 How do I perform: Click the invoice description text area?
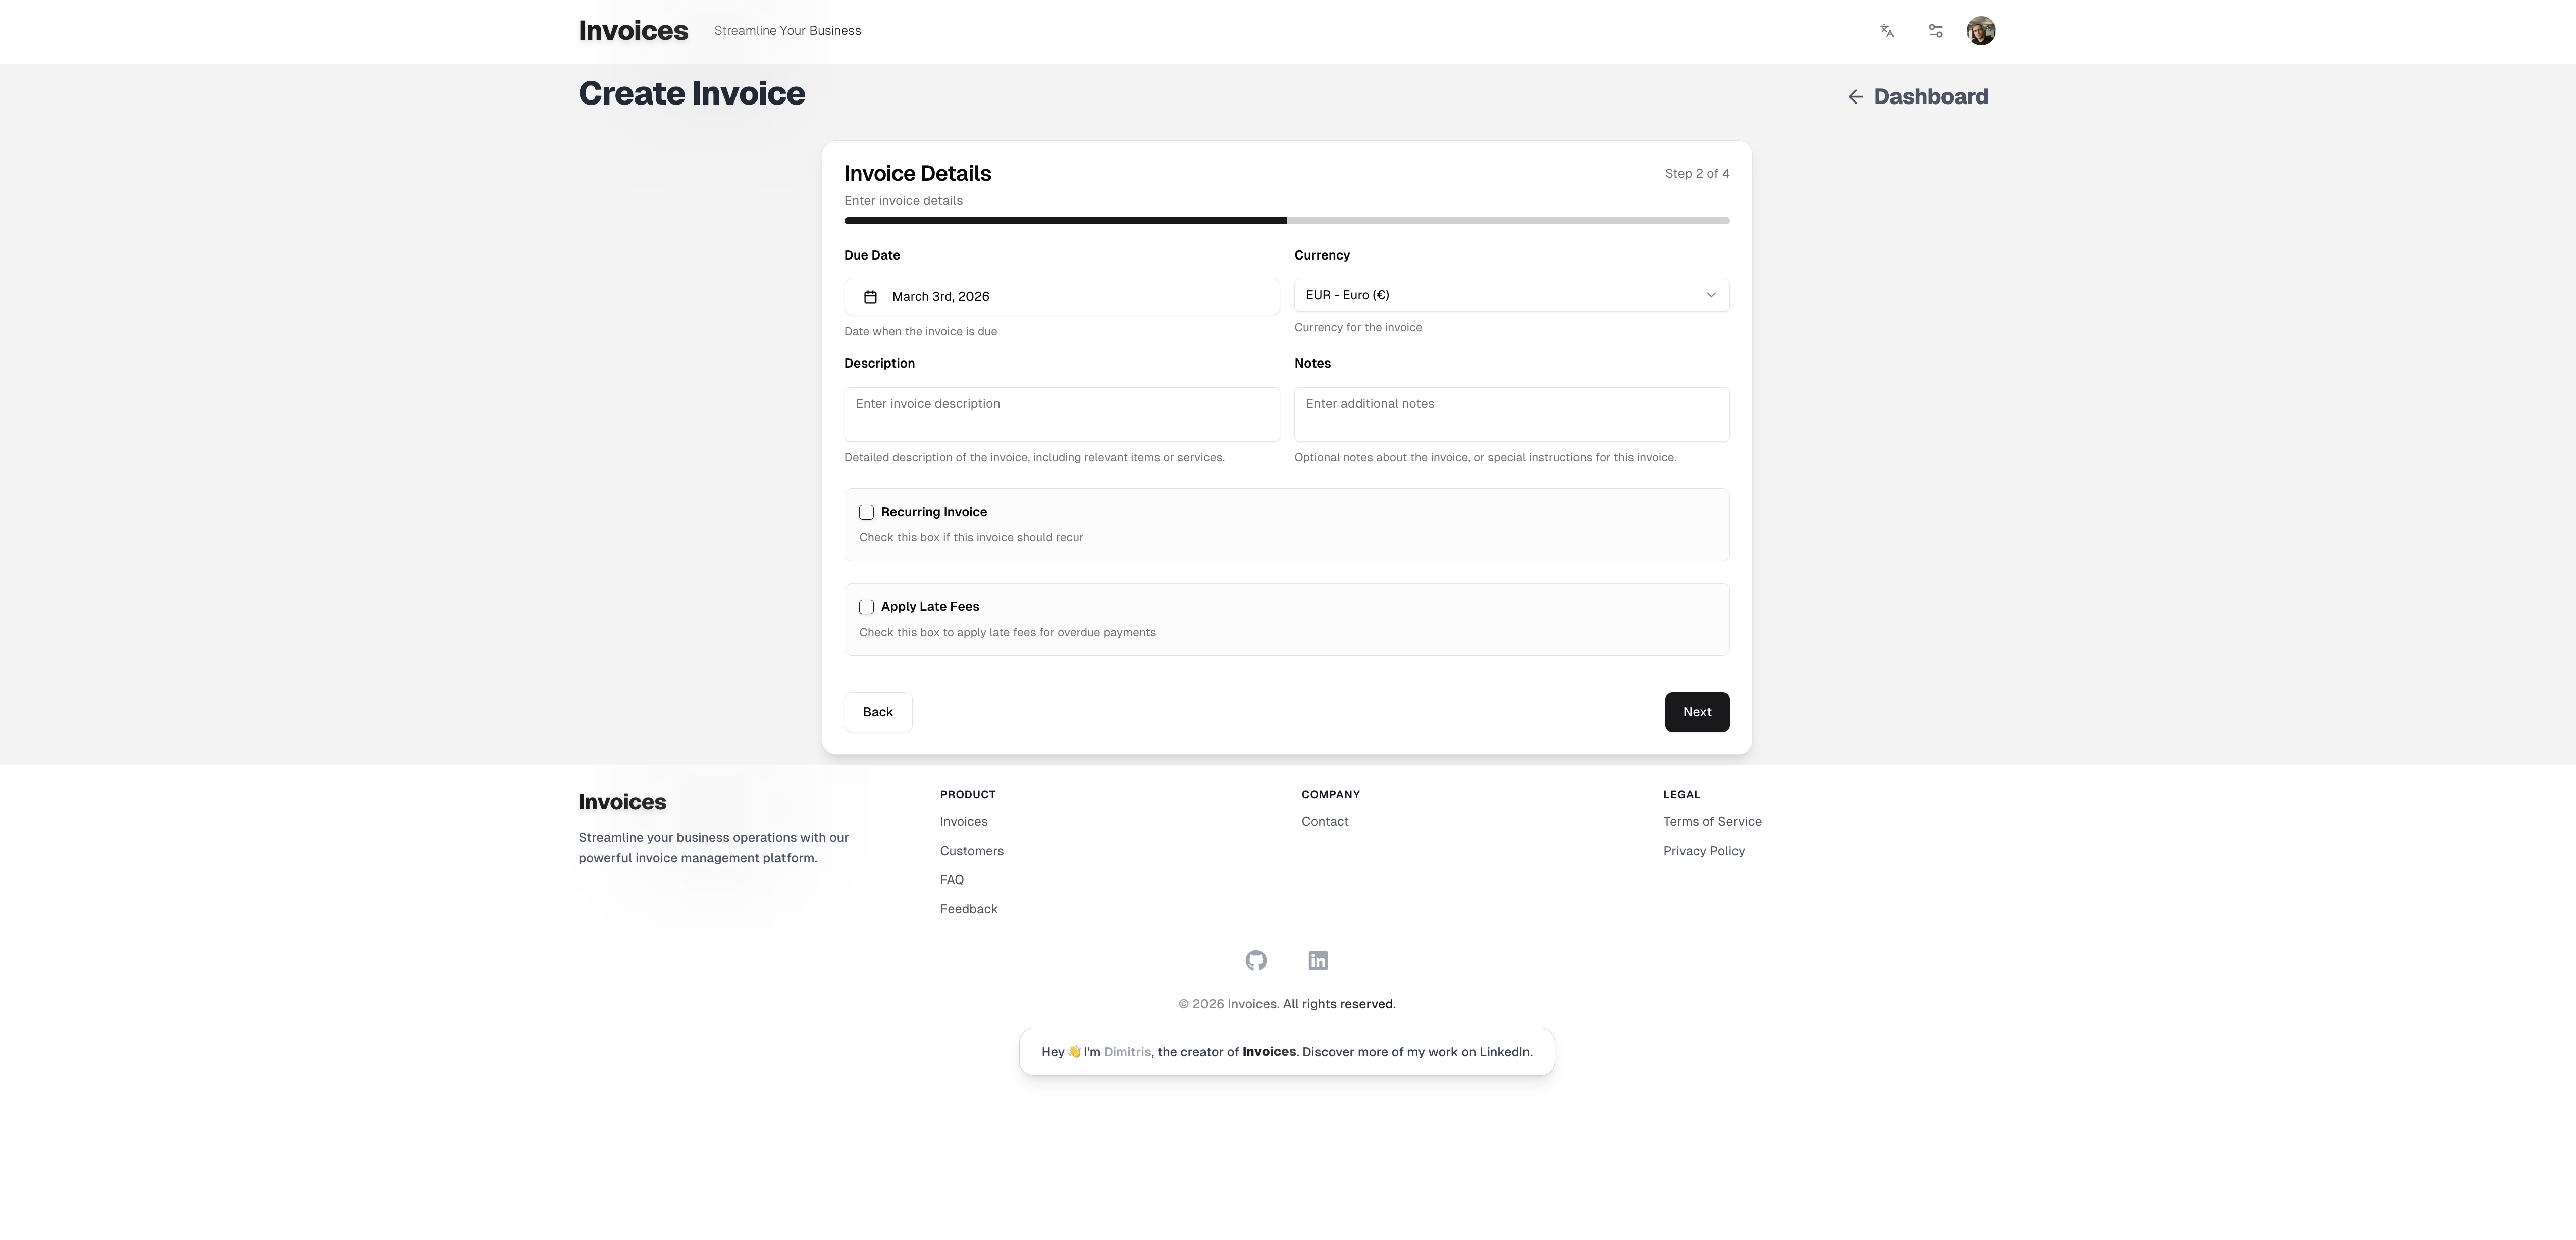pyautogui.click(x=1060, y=414)
